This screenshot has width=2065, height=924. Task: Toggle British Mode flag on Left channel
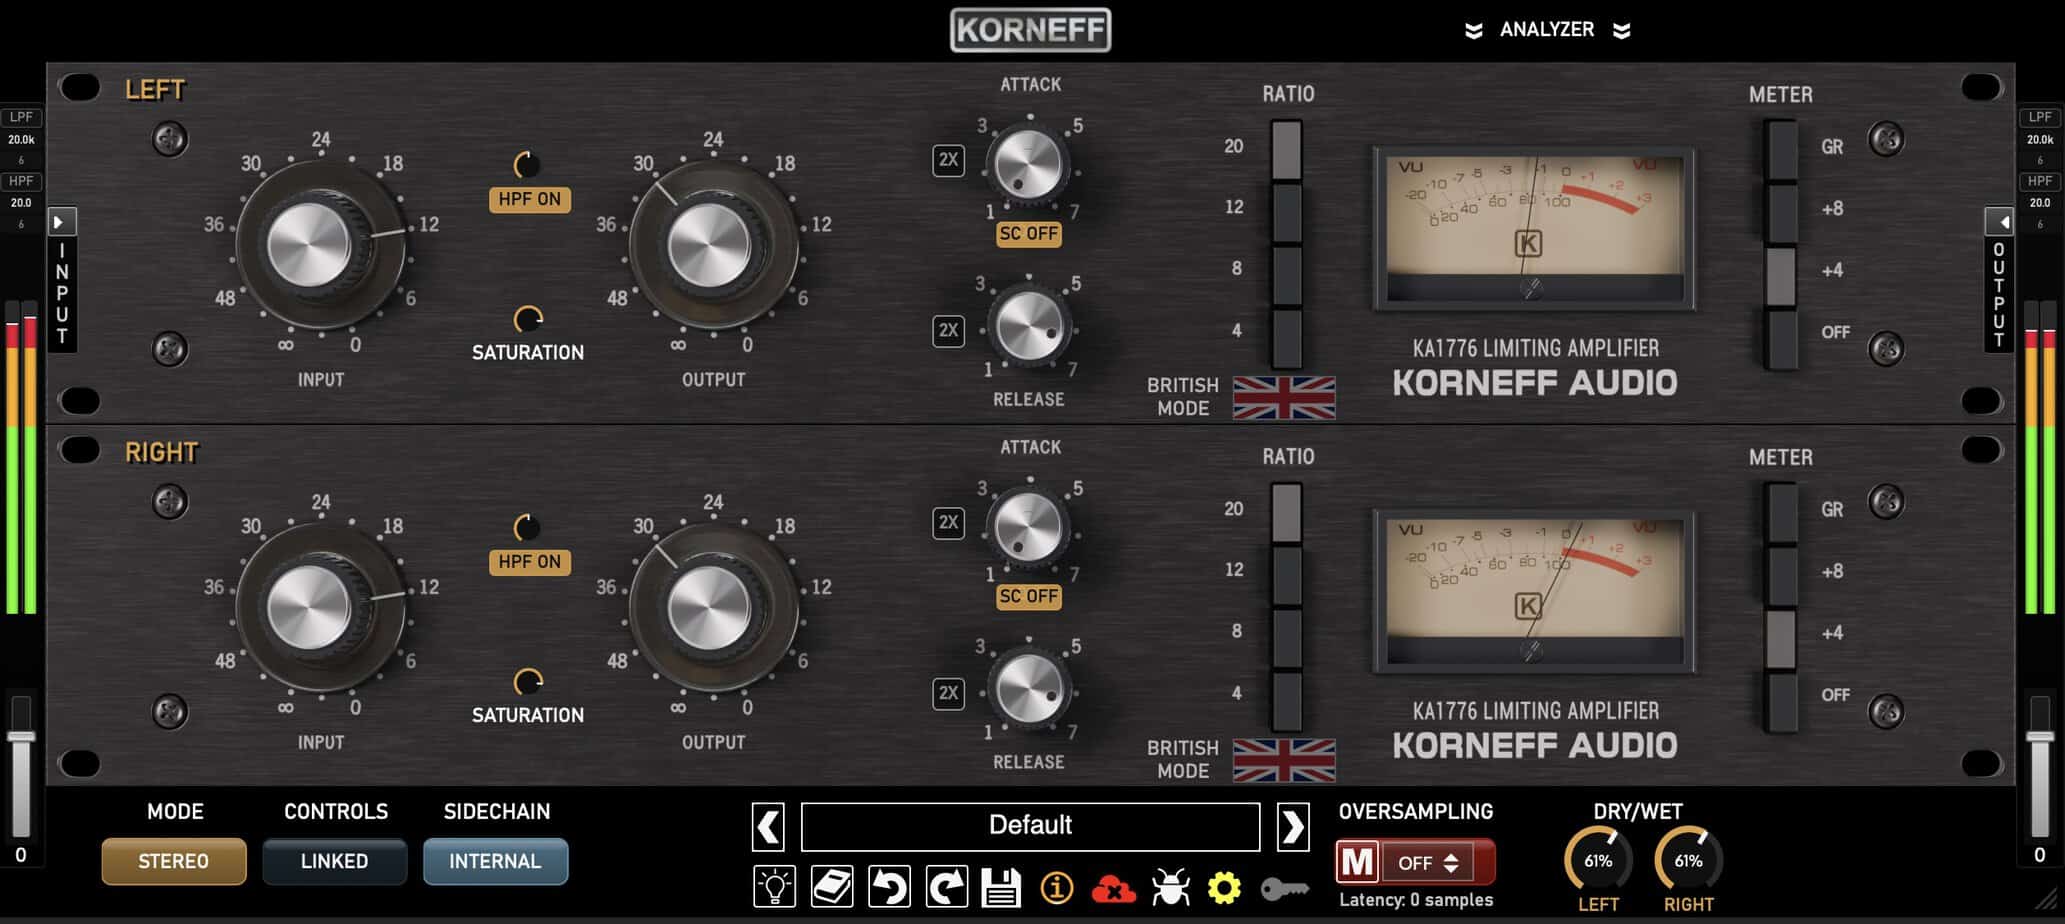click(x=1284, y=397)
